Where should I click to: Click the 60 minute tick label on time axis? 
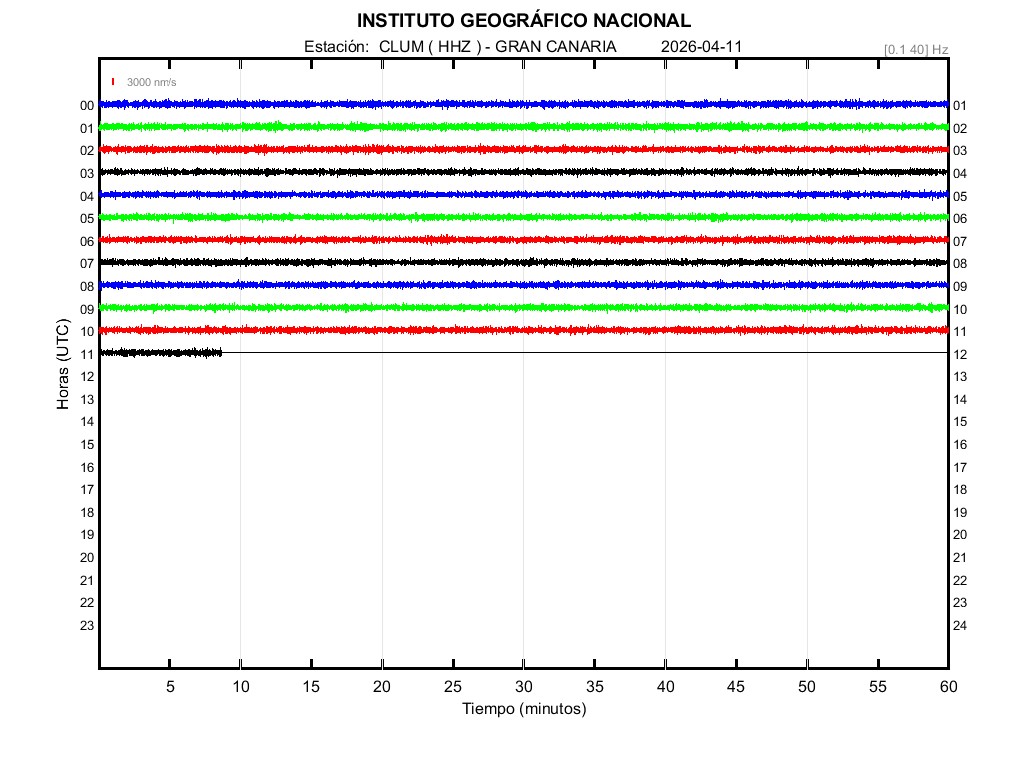tap(947, 687)
